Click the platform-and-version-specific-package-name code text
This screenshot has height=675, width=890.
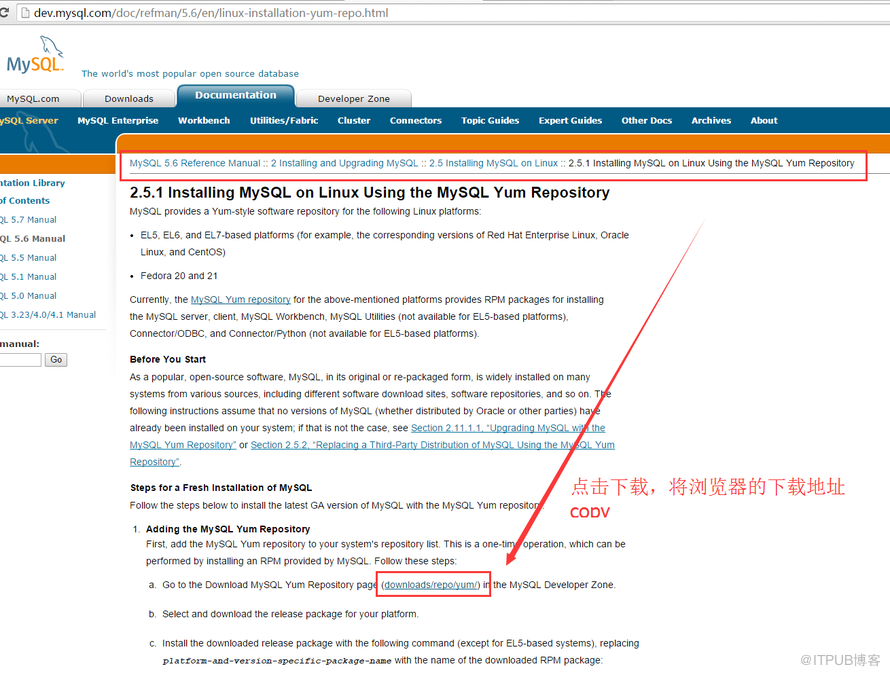(x=277, y=661)
